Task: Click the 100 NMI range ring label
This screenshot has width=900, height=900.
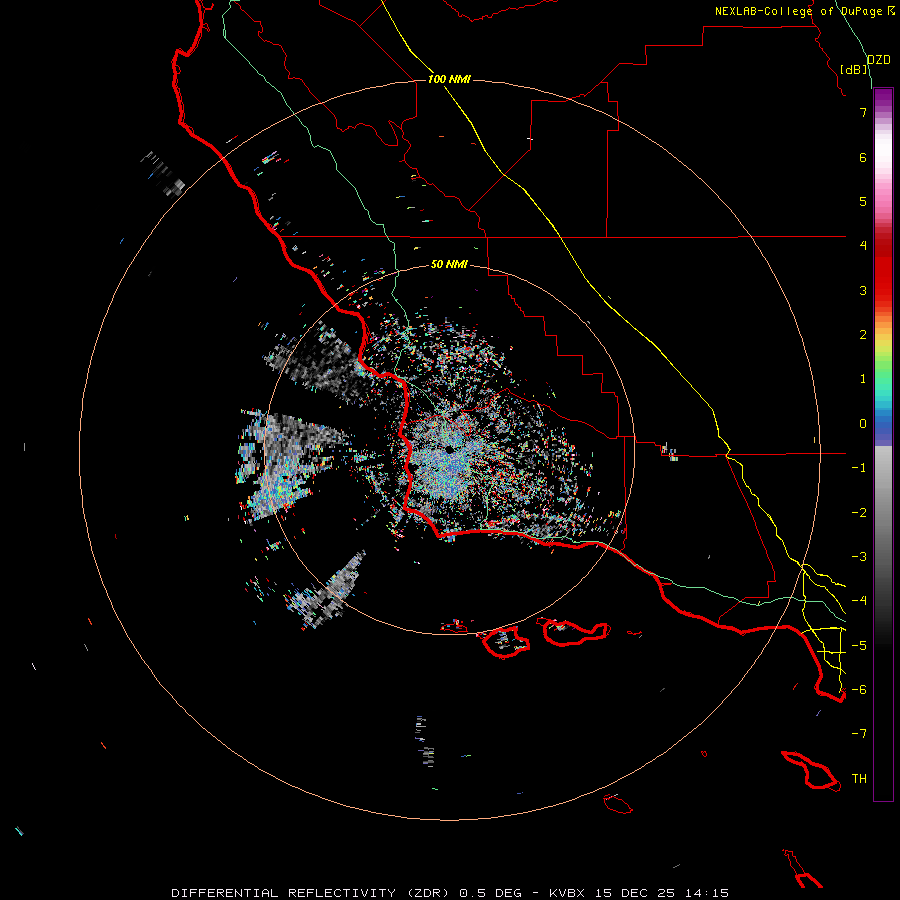Action: tap(449, 79)
